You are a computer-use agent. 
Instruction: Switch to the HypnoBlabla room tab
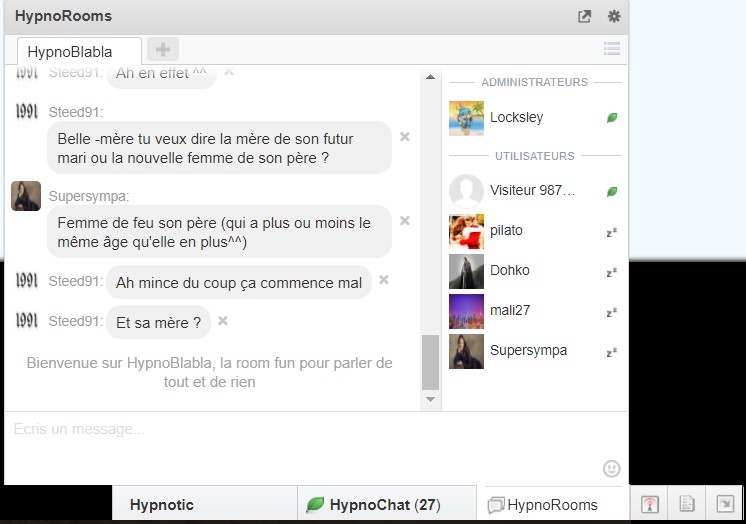pyautogui.click(x=79, y=51)
